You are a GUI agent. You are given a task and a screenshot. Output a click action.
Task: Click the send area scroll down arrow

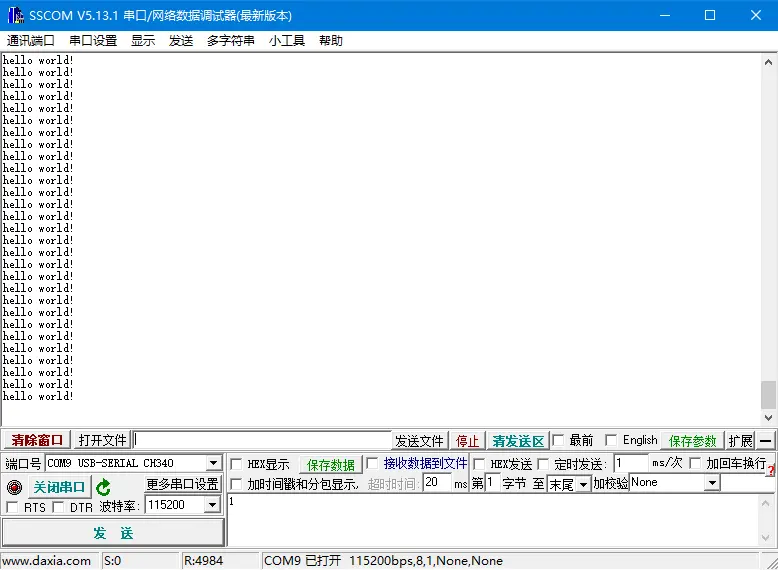pos(766,538)
